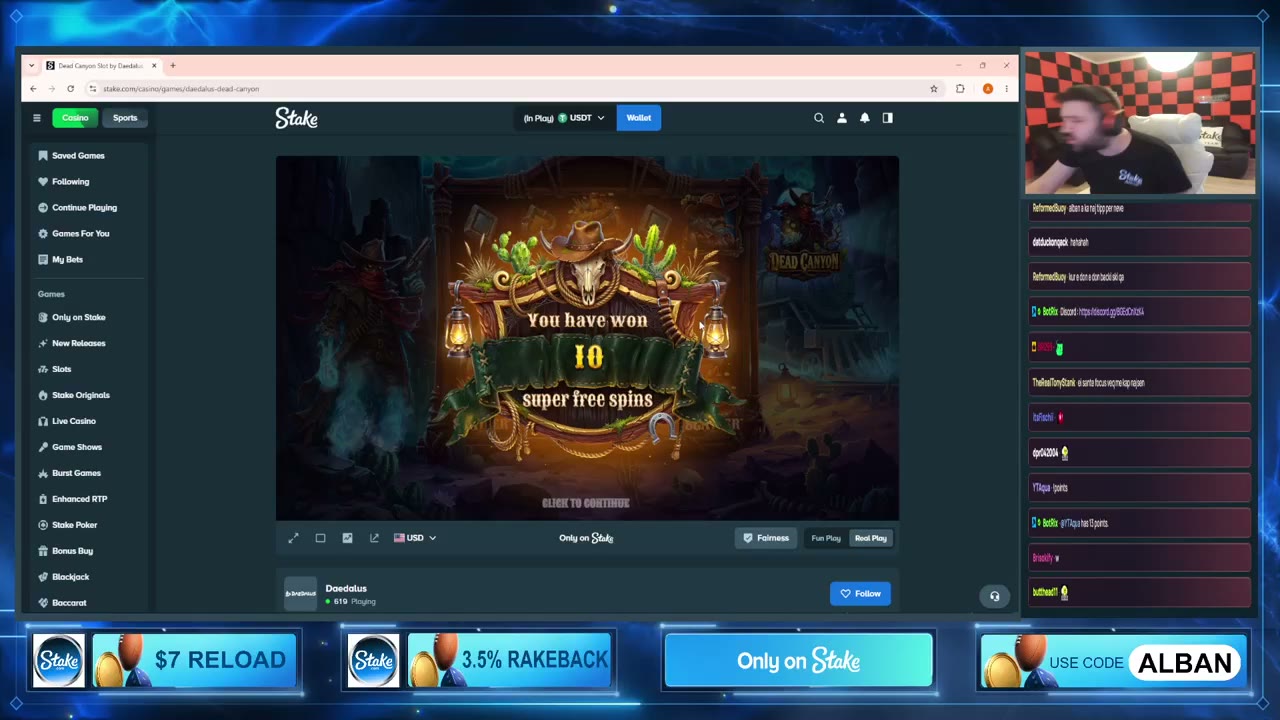Pop out the game with popout icon
1280x720 pixels.
point(374,538)
